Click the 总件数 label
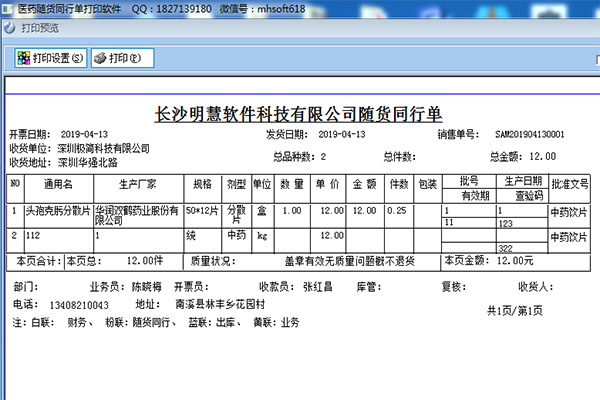 tap(399, 157)
